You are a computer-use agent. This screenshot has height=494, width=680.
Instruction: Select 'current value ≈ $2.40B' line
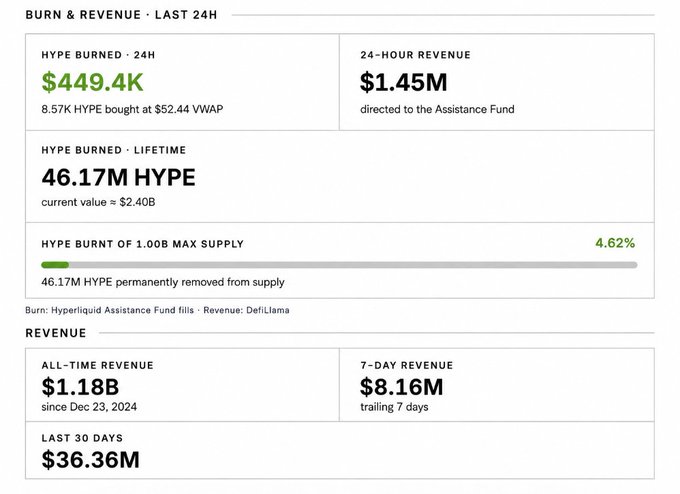tap(98, 202)
